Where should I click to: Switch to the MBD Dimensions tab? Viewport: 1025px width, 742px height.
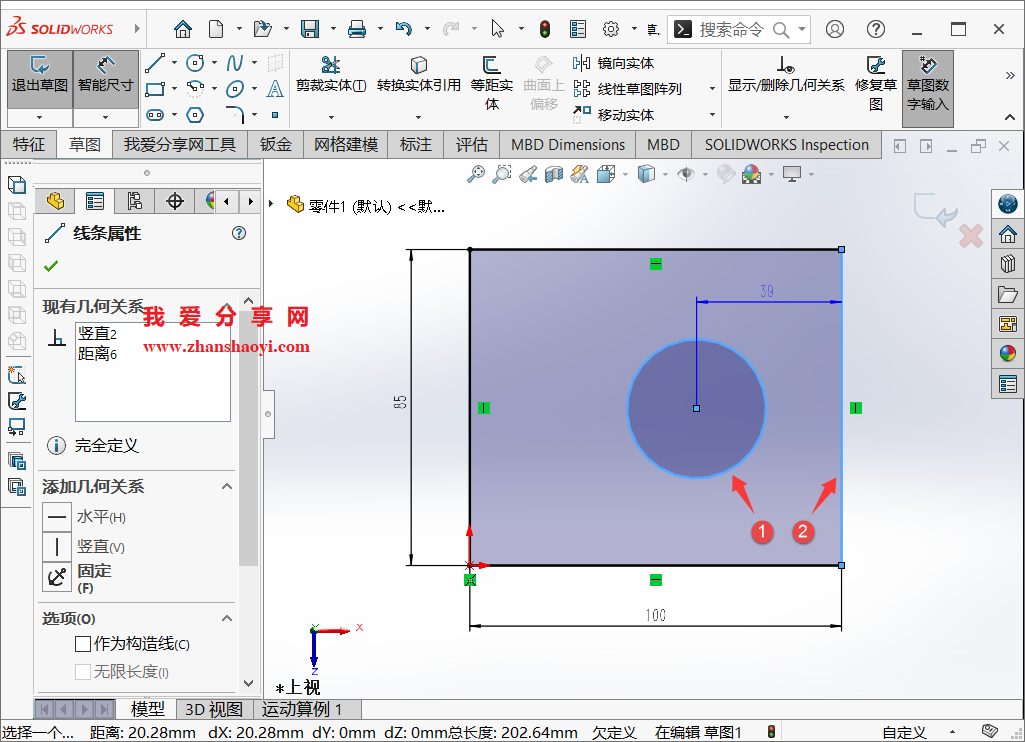pos(567,144)
